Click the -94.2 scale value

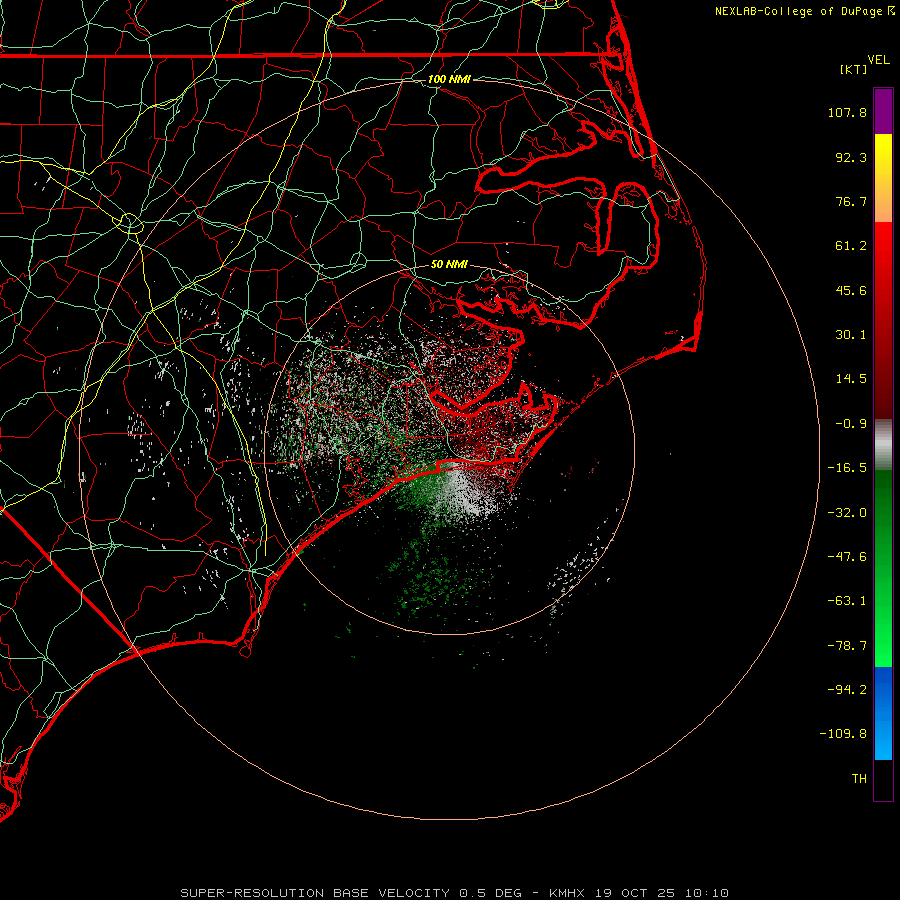tap(847, 690)
